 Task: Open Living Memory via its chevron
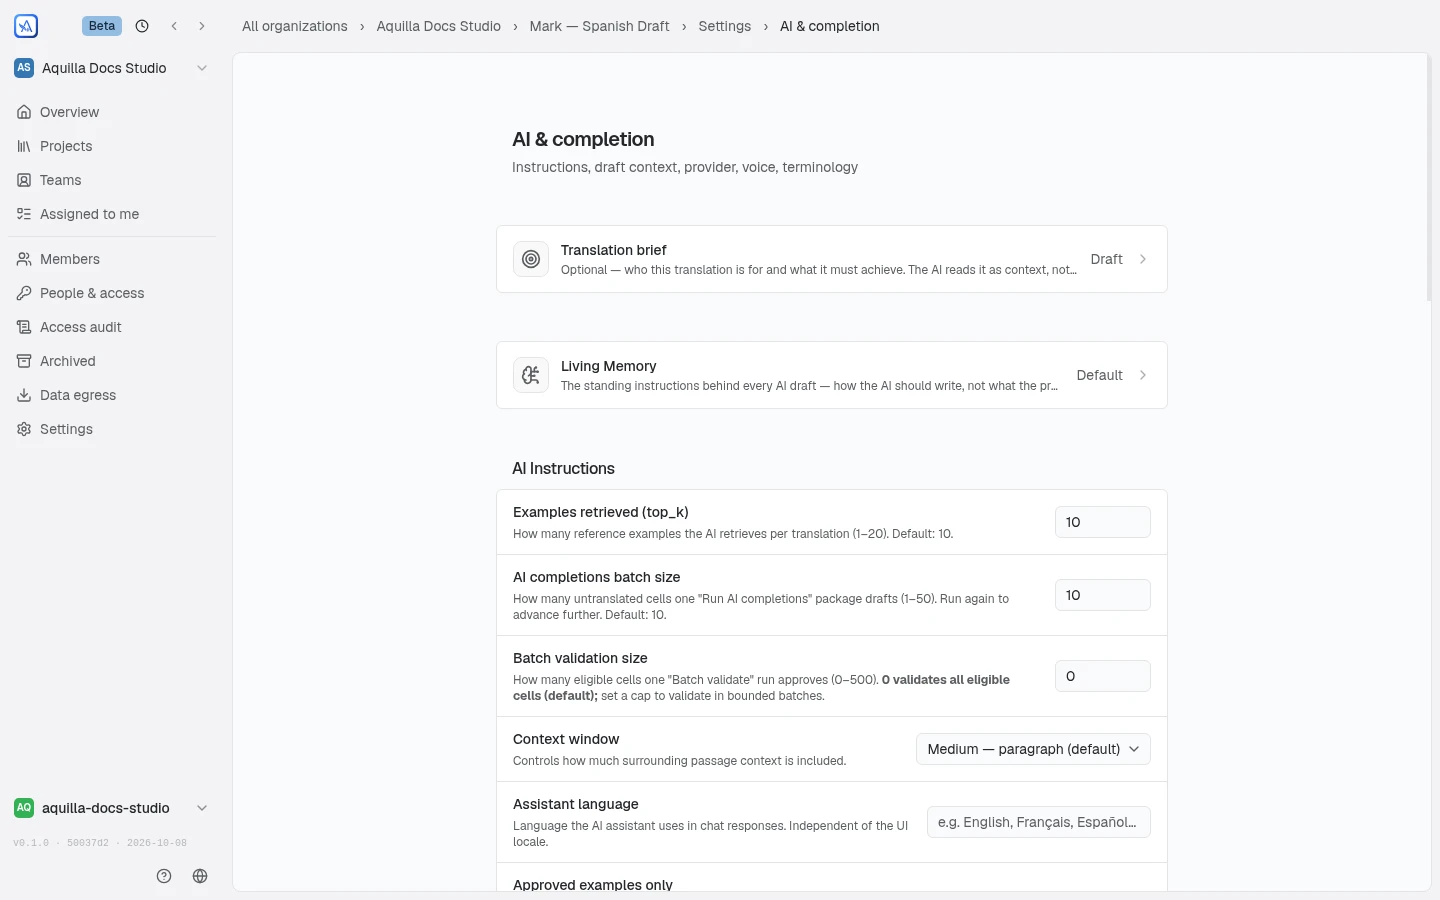click(x=1143, y=375)
